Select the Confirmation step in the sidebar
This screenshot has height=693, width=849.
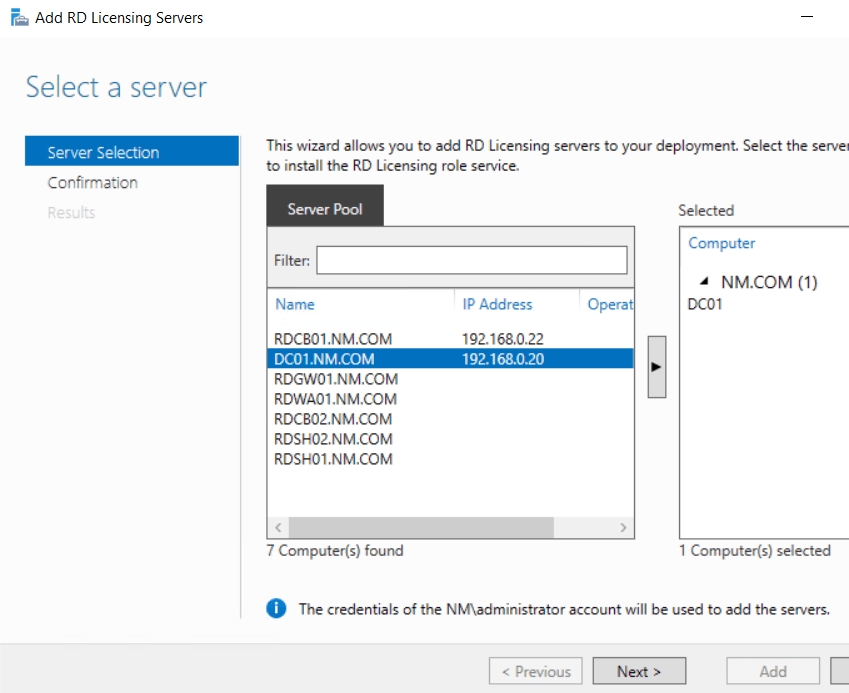(93, 182)
